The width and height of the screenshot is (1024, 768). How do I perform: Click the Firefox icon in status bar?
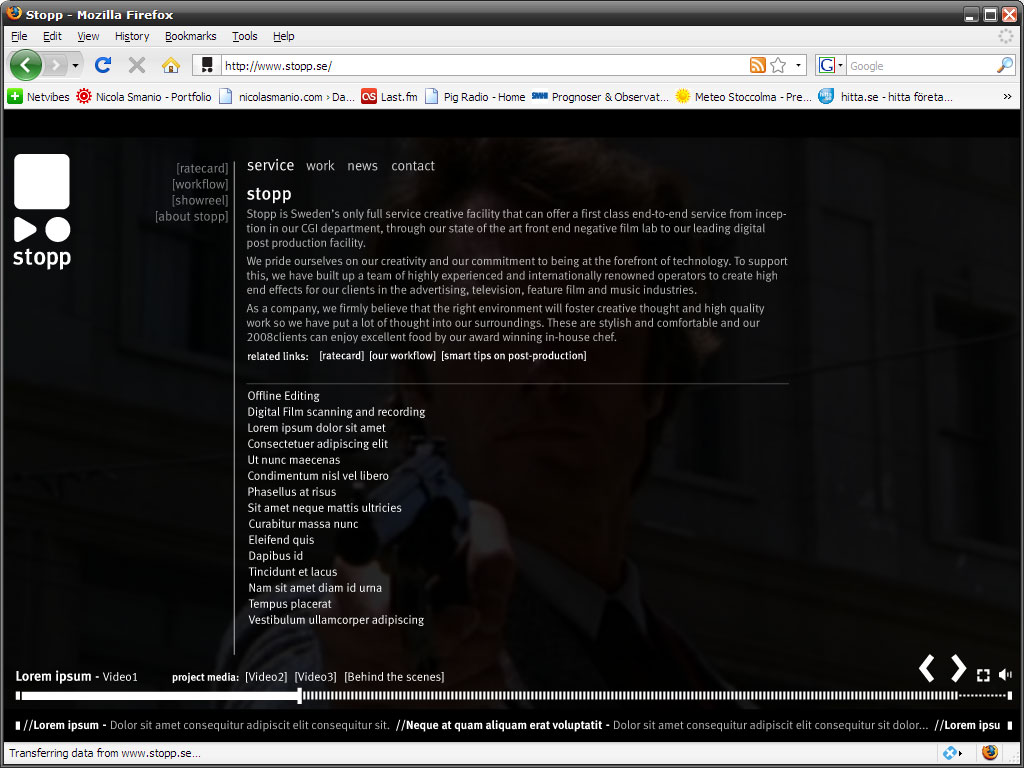(x=989, y=752)
